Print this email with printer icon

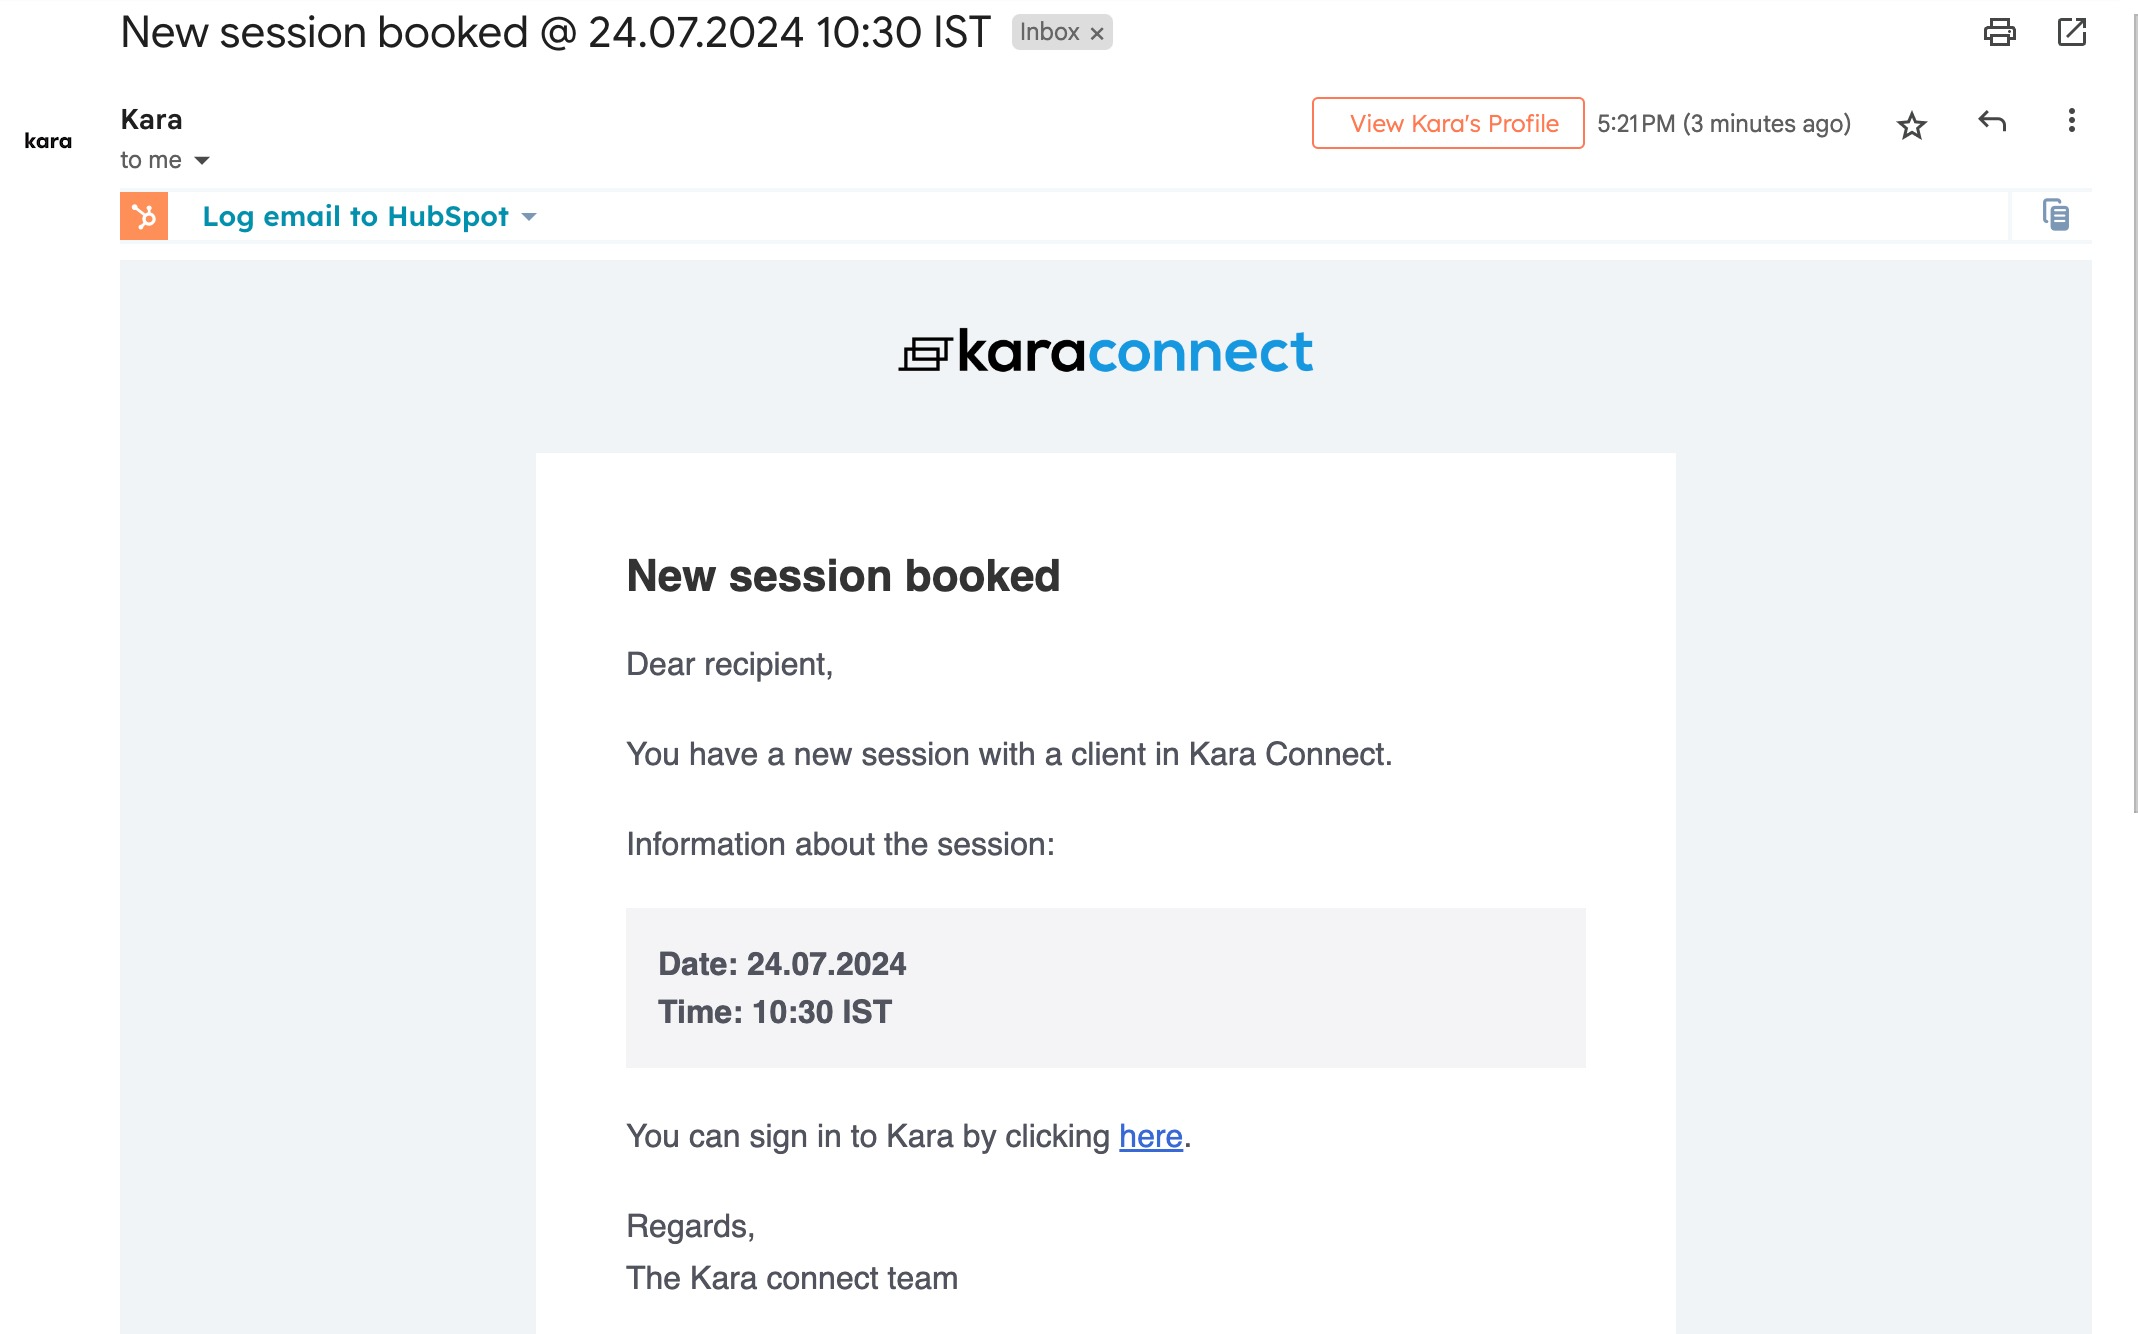tap(1999, 33)
